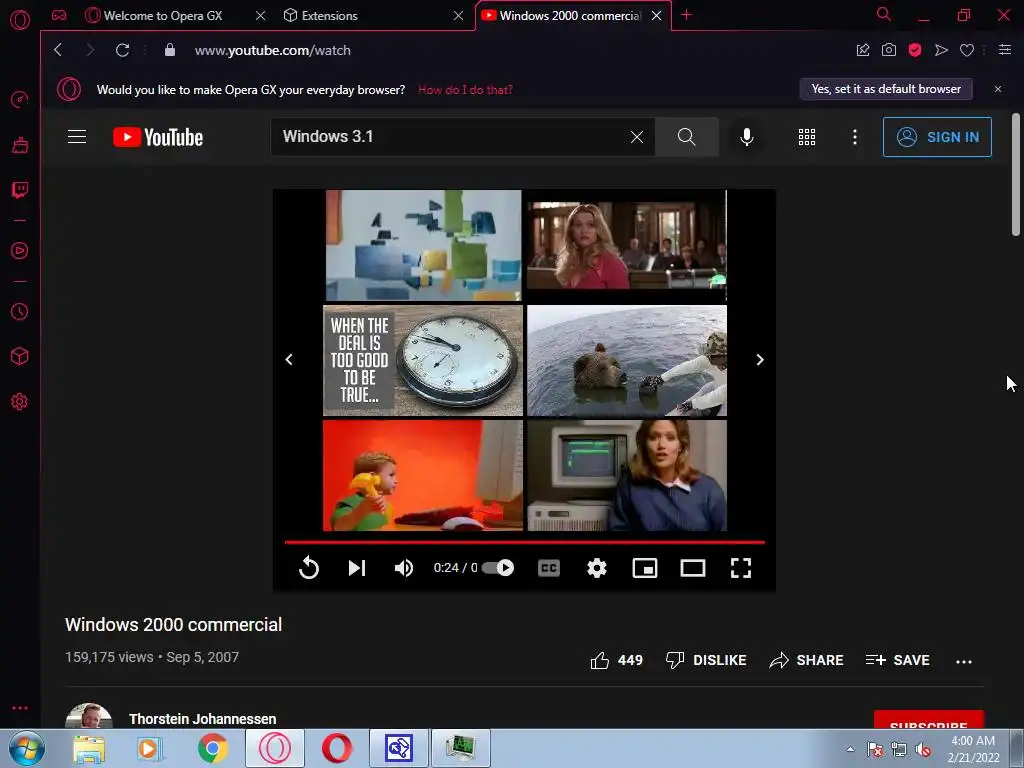1024x768 pixels.
Task: Skip to the next video
Action: (x=357, y=568)
